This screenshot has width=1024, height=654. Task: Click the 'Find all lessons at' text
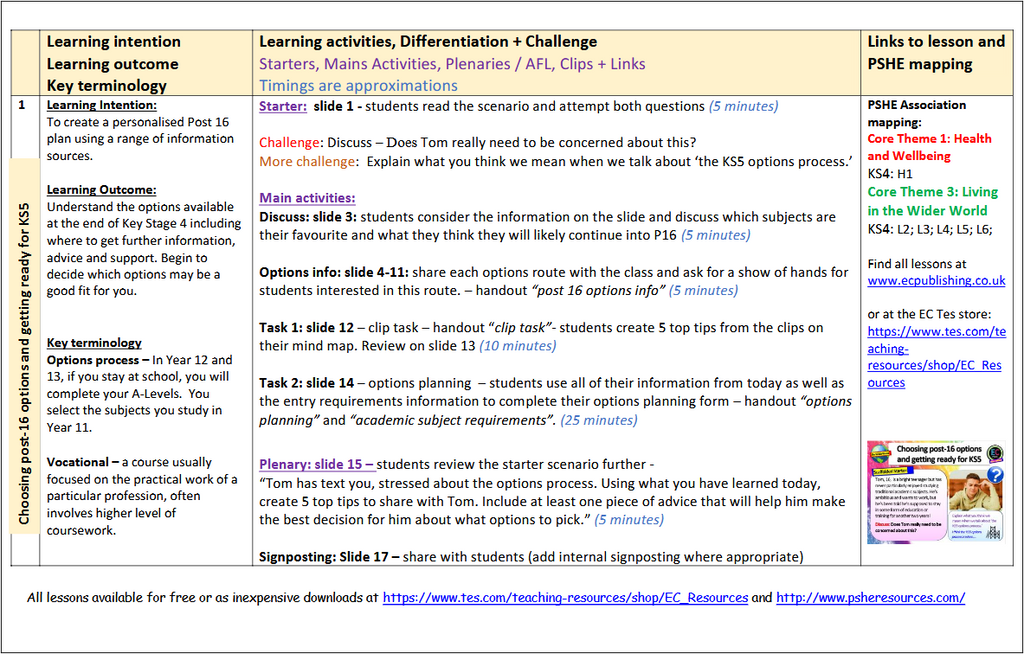click(917, 264)
